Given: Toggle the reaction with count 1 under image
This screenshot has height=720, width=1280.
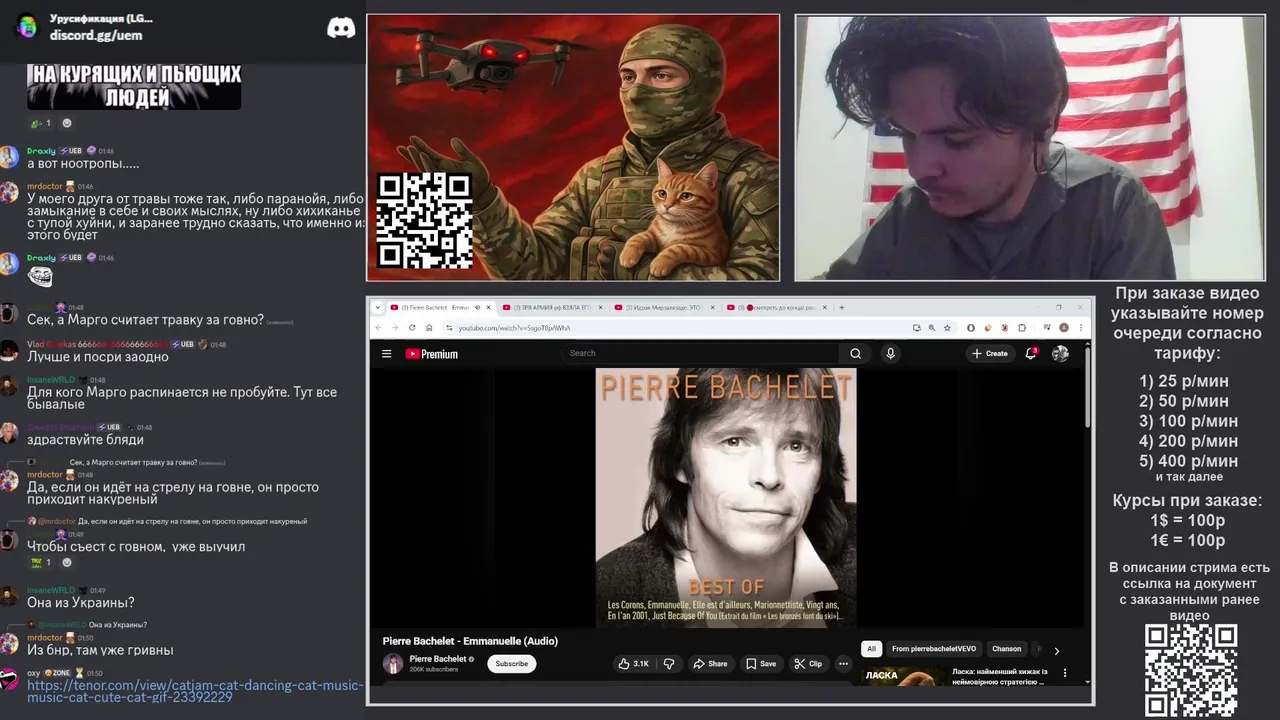Looking at the screenshot, I should [x=40, y=123].
